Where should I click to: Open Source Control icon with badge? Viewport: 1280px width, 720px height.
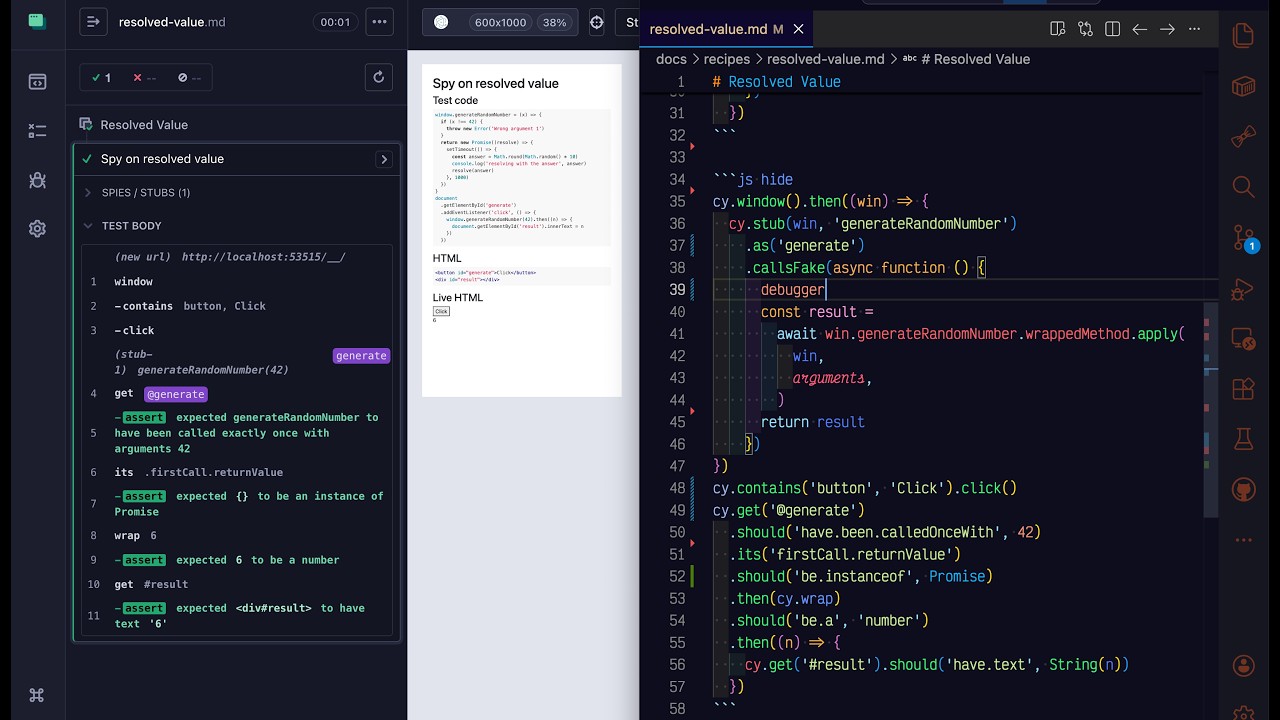tap(1244, 238)
